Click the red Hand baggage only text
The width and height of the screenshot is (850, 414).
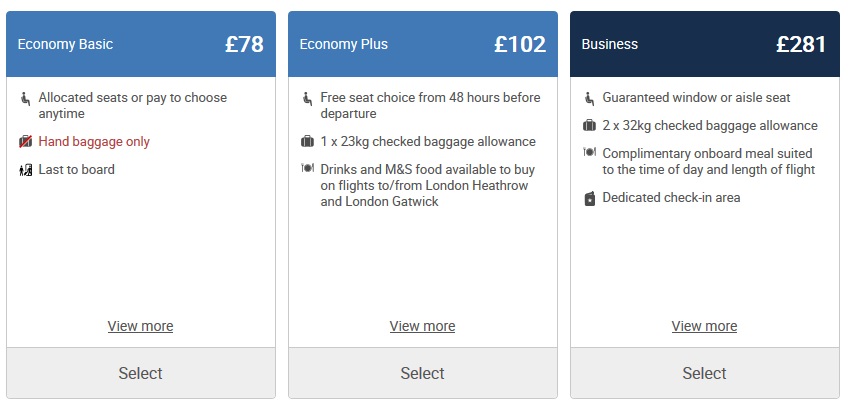click(x=94, y=142)
